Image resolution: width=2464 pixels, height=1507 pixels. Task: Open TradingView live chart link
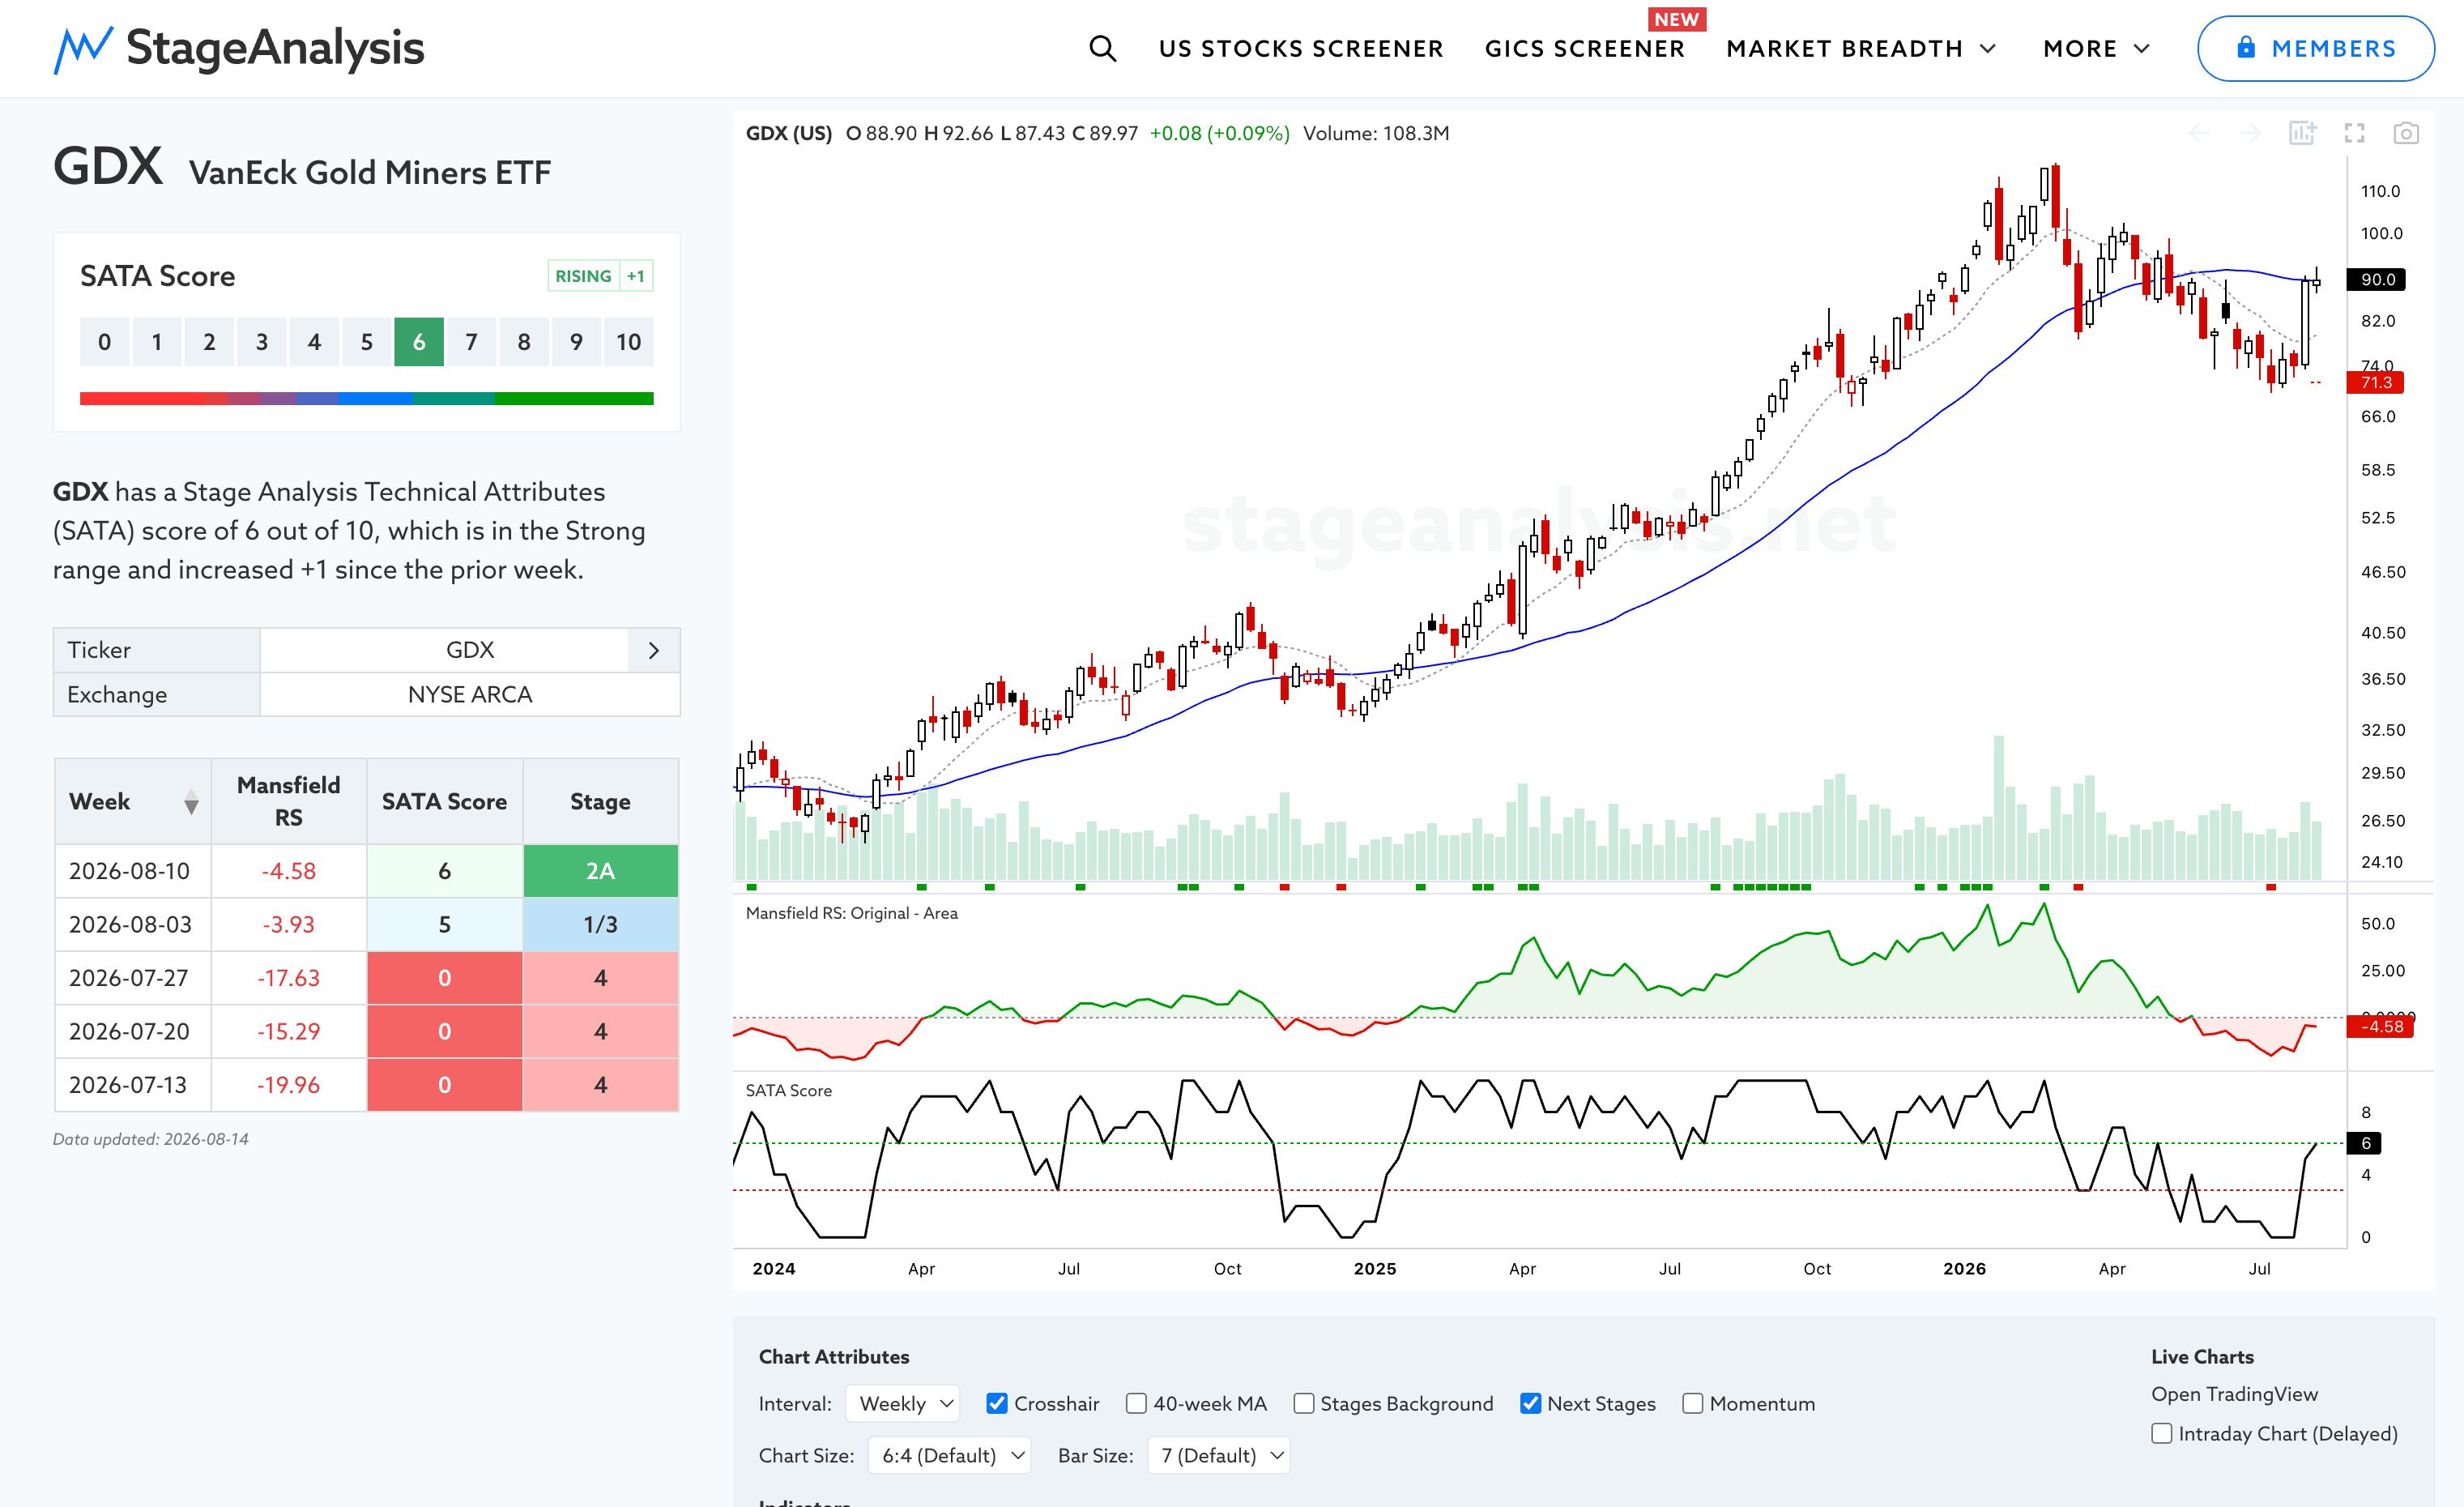[x=2234, y=1393]
